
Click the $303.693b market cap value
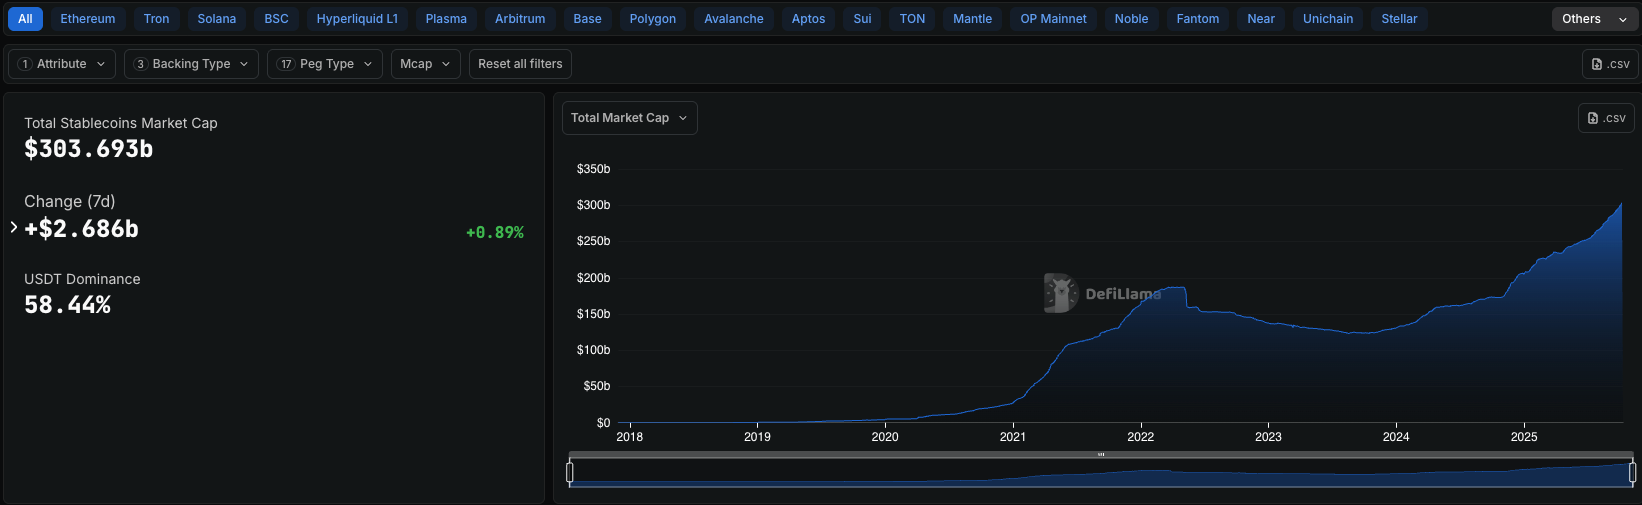[x=89, y=149]
